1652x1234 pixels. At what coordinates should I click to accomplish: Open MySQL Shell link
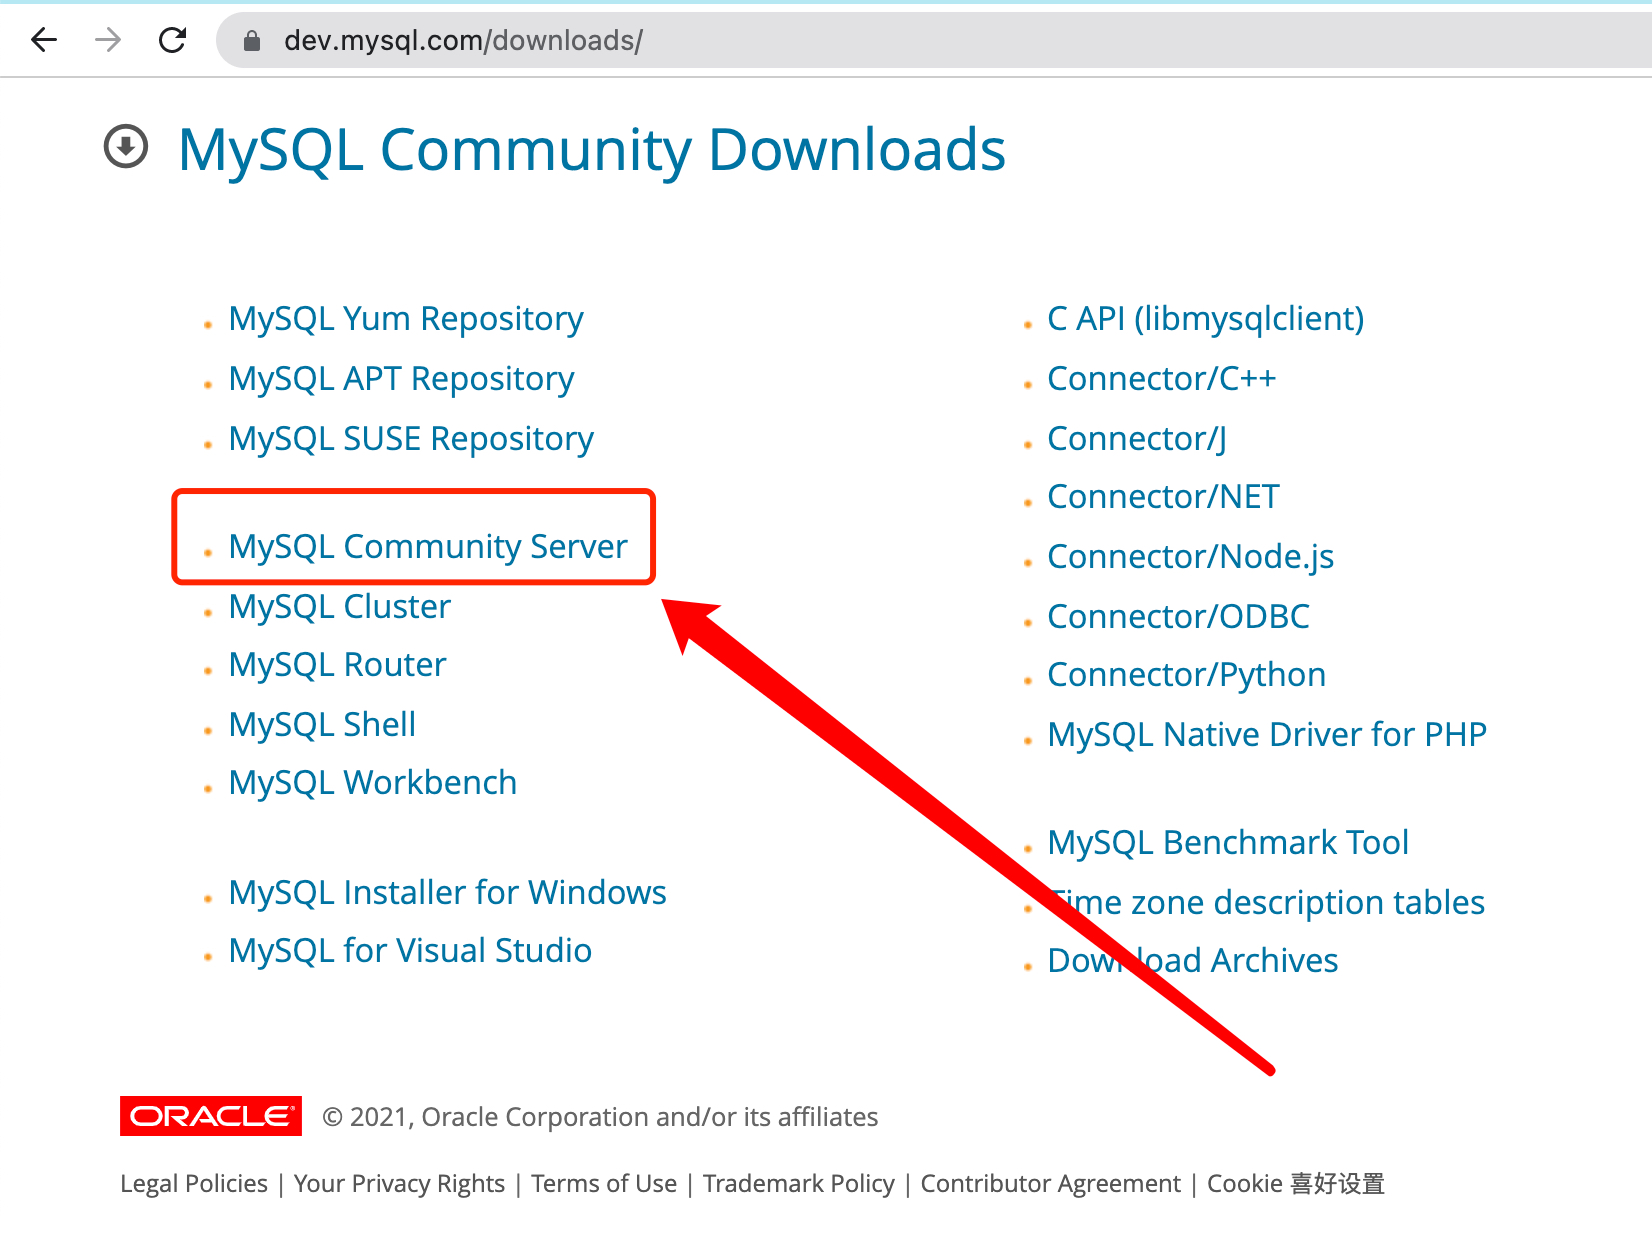click(x=322, y=725)
